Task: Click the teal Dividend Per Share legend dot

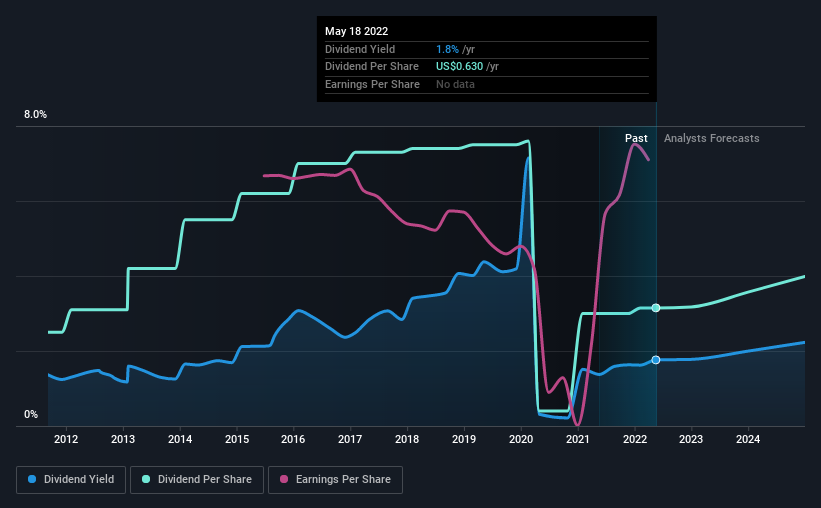Action: 146,479
